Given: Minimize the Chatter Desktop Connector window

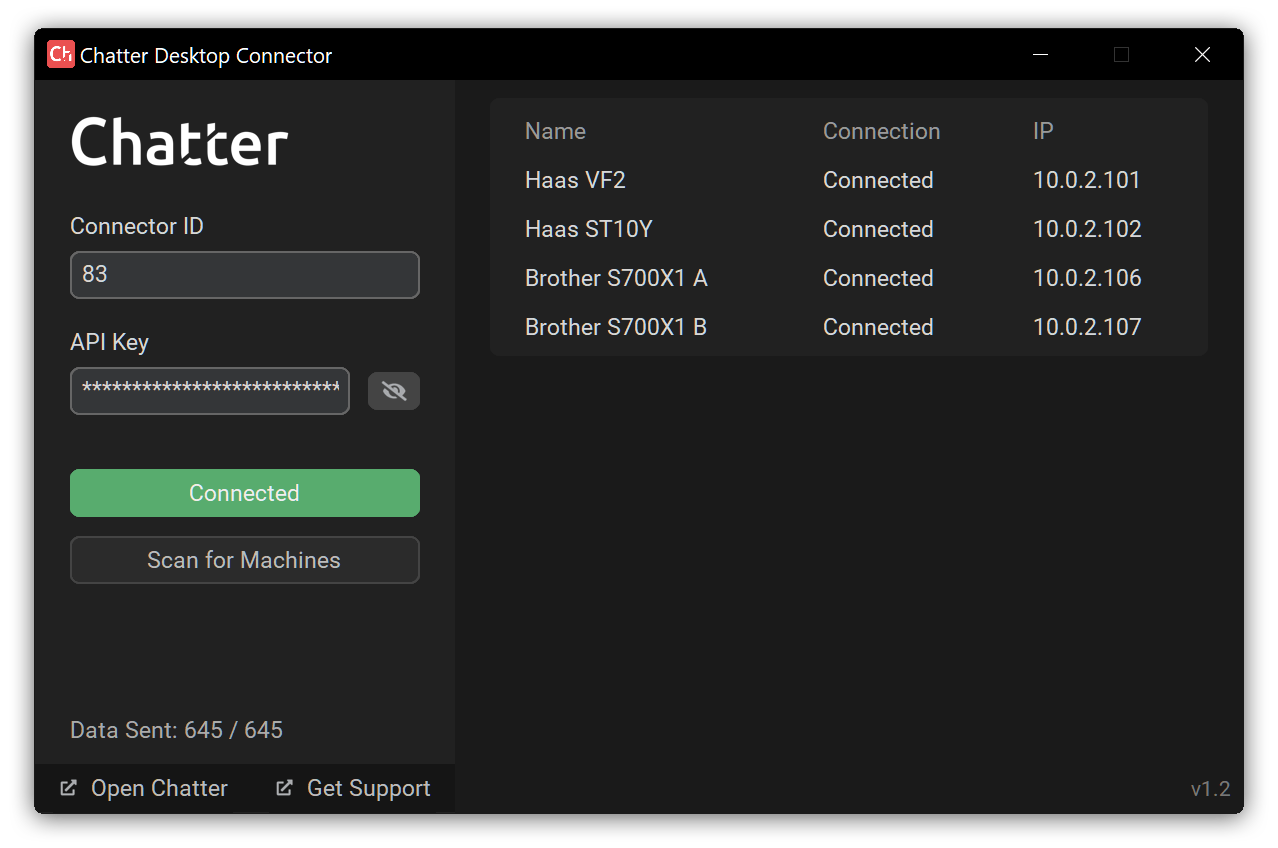Looking at the screenshot, I should point(1040,55).
